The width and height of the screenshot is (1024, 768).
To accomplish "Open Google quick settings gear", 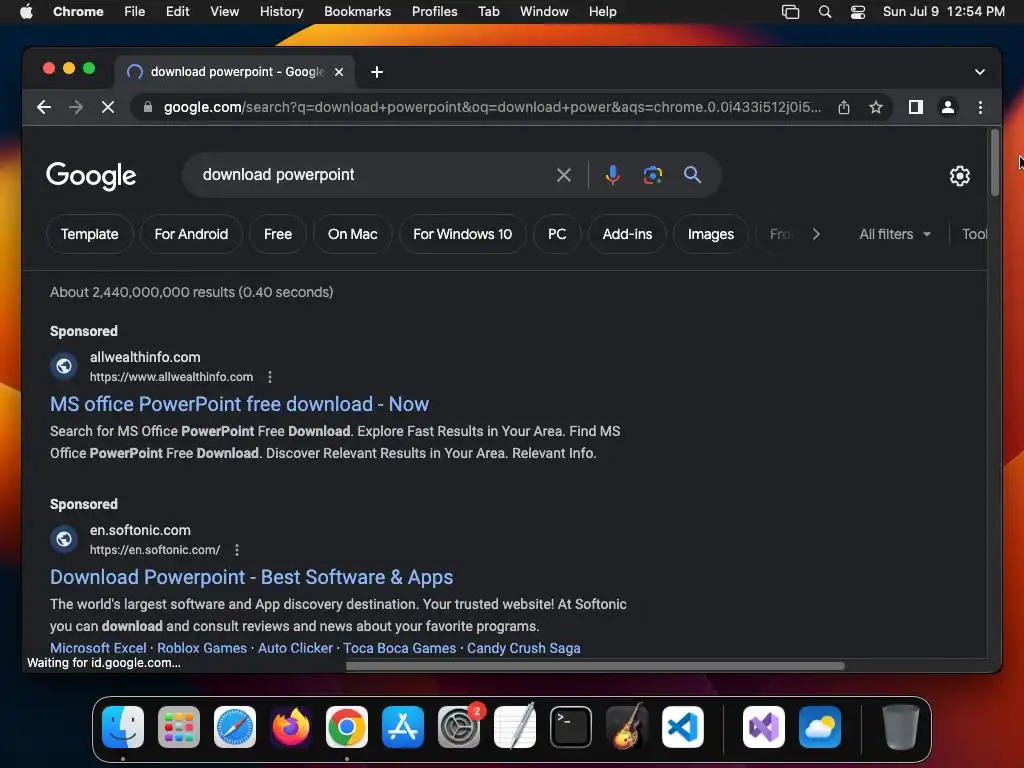I will (959, 176).
